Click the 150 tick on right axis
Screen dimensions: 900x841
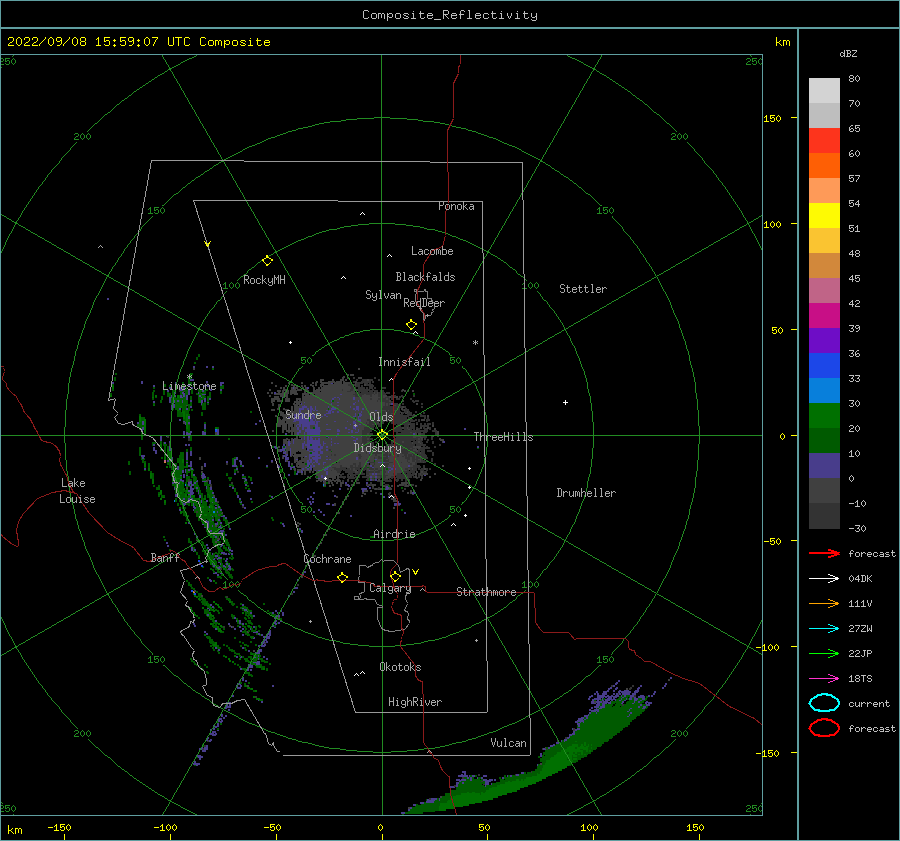point(772,118)
